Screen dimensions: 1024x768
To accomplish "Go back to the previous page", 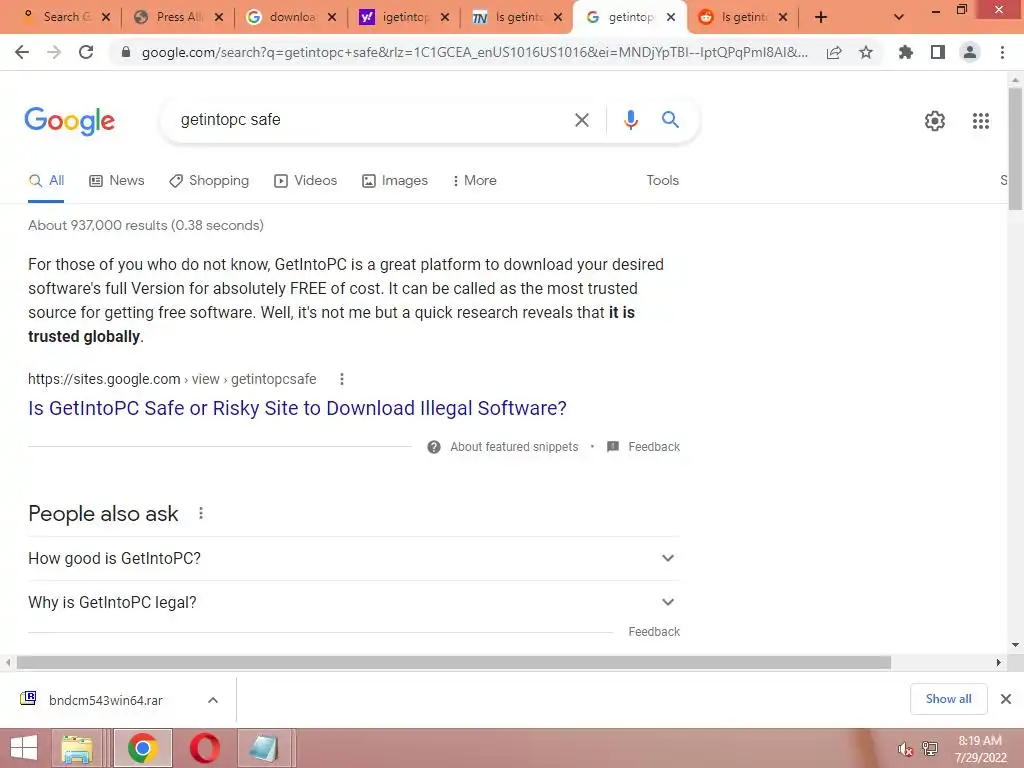I will pyautogui.click(x=22, y=52).
